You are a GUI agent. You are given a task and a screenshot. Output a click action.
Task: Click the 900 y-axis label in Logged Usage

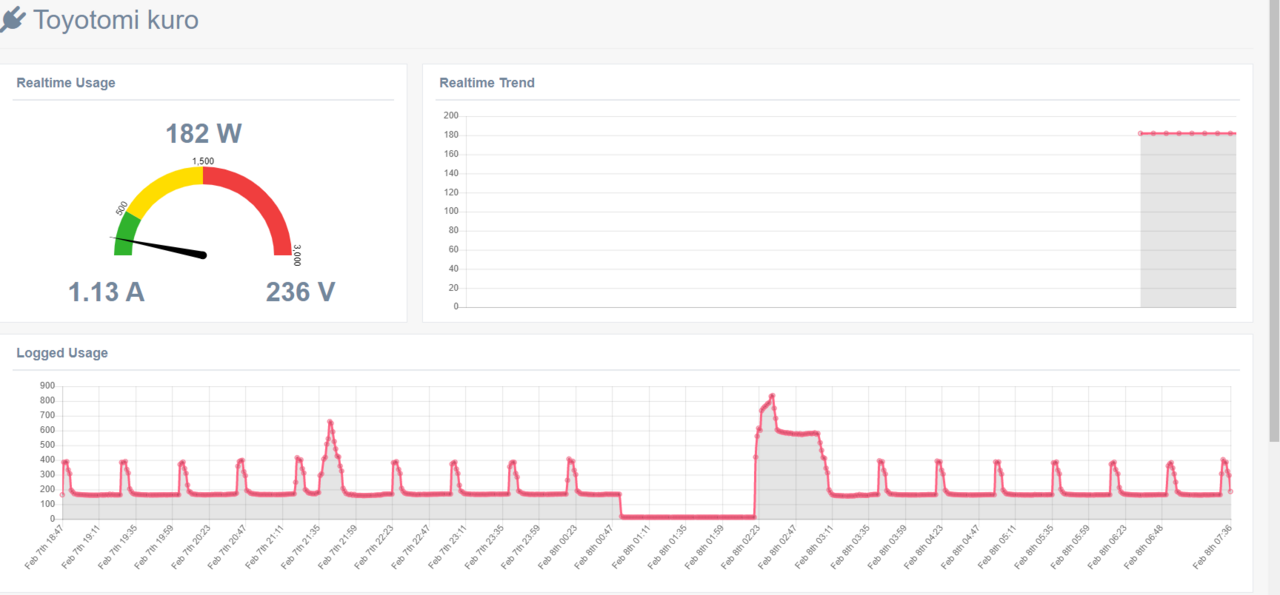(x=47, y=385)
